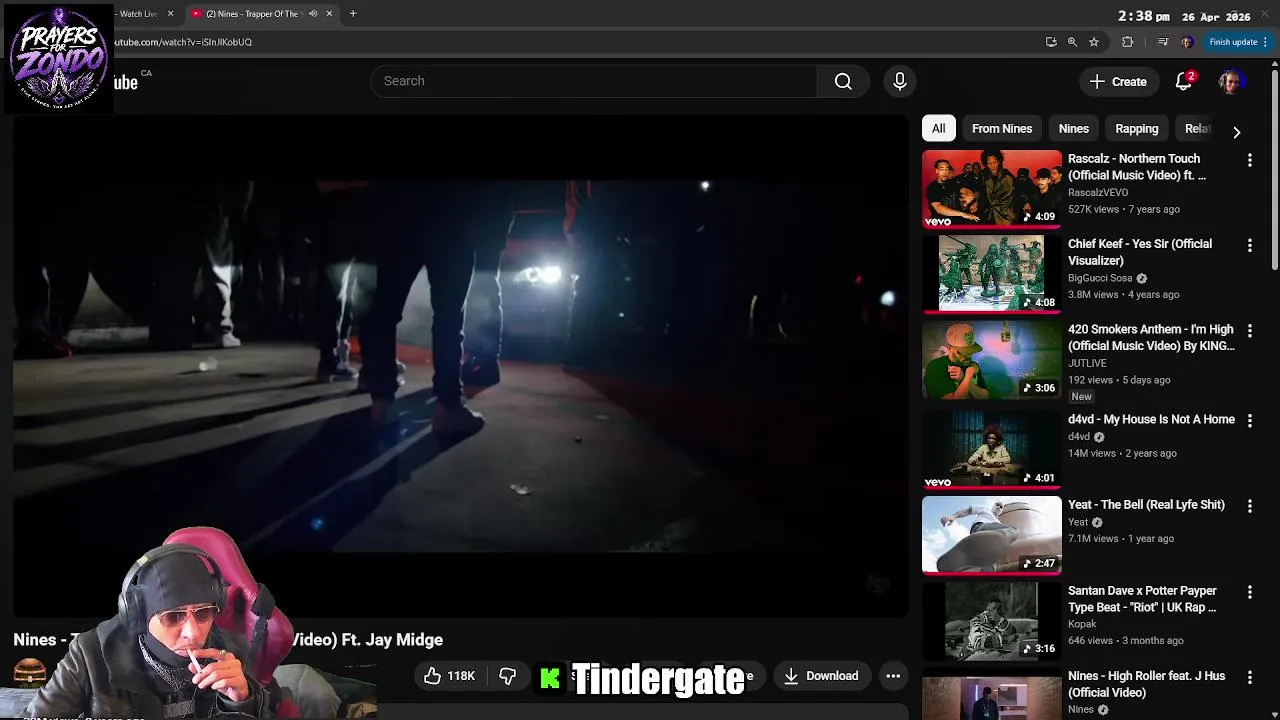1280x720 pixels.
Task: Close the Nines - Trapper browser tab
Action: tap(329, 14)
